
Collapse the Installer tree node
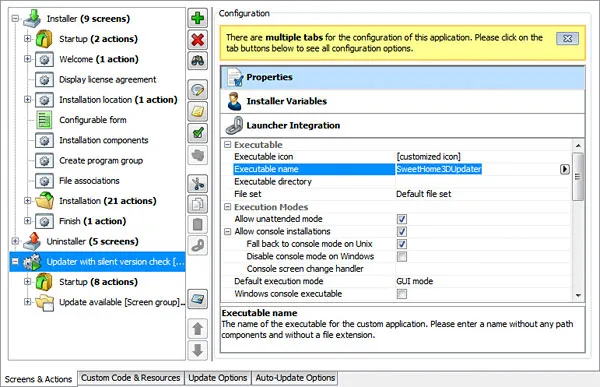pos(15,18)
